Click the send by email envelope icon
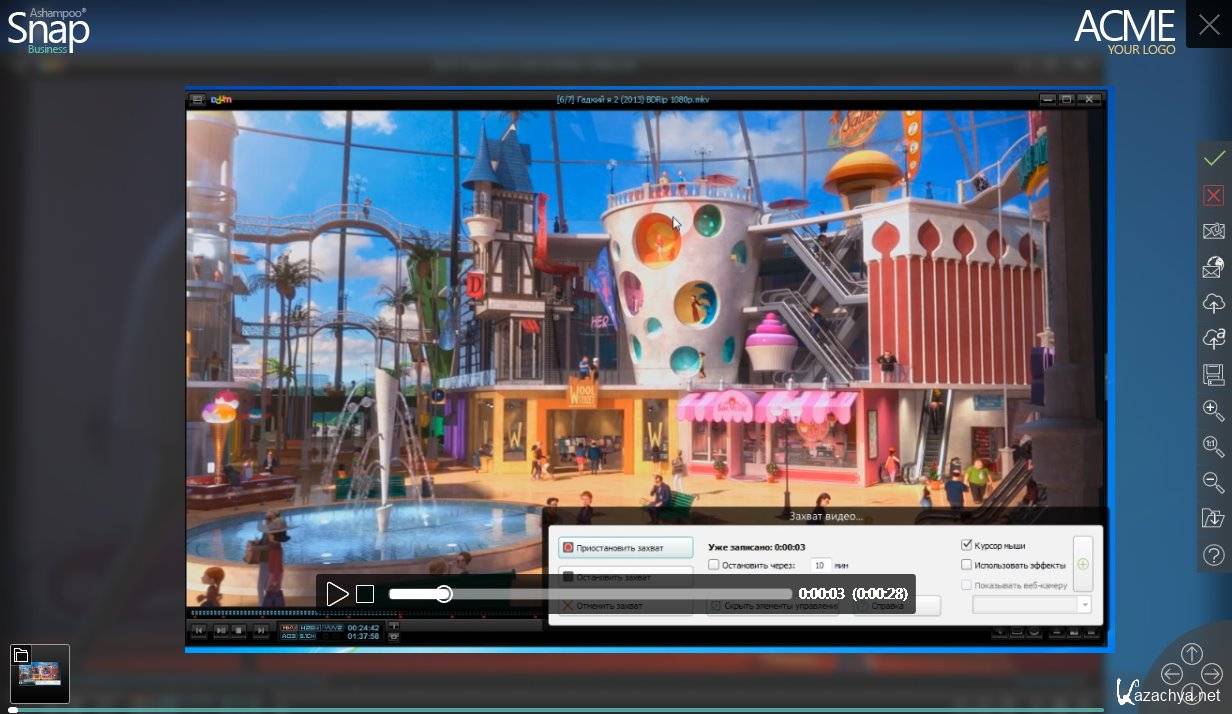 point(1214,231)
